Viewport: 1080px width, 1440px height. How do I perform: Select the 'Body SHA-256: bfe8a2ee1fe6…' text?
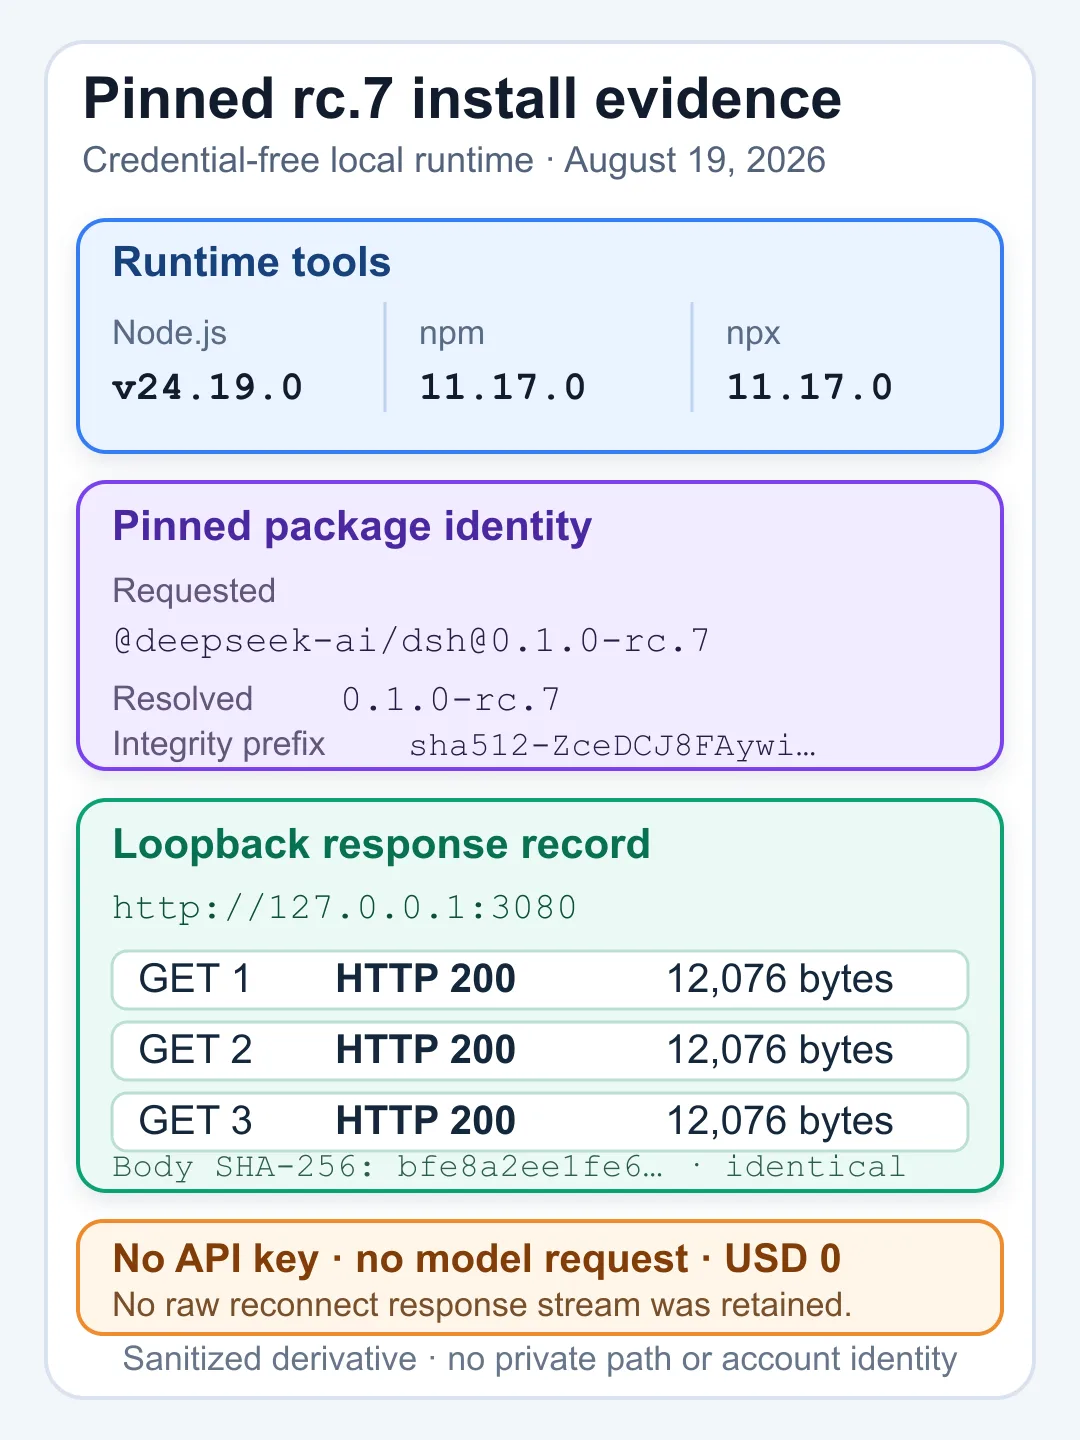(x=388, y=1167)
